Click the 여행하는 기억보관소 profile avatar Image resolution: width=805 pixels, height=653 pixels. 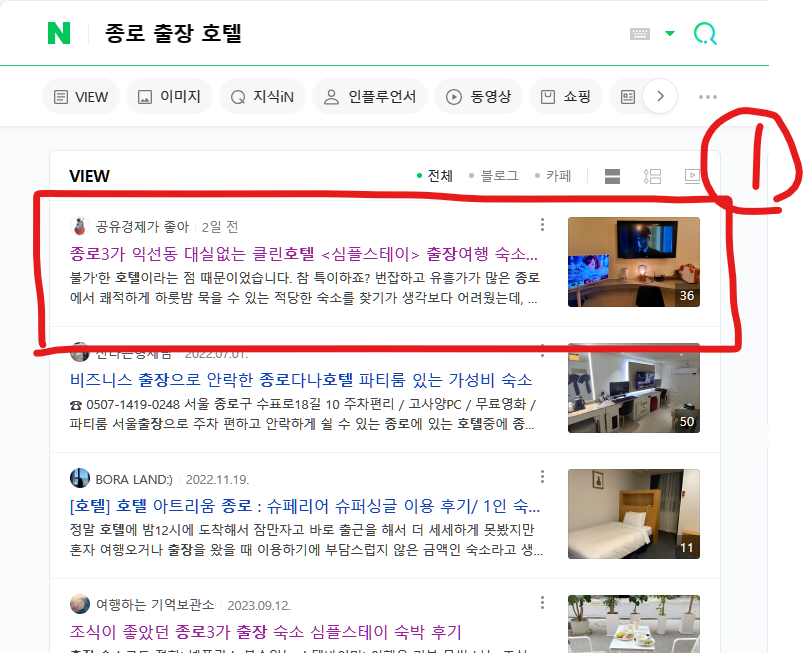(80, 604)
